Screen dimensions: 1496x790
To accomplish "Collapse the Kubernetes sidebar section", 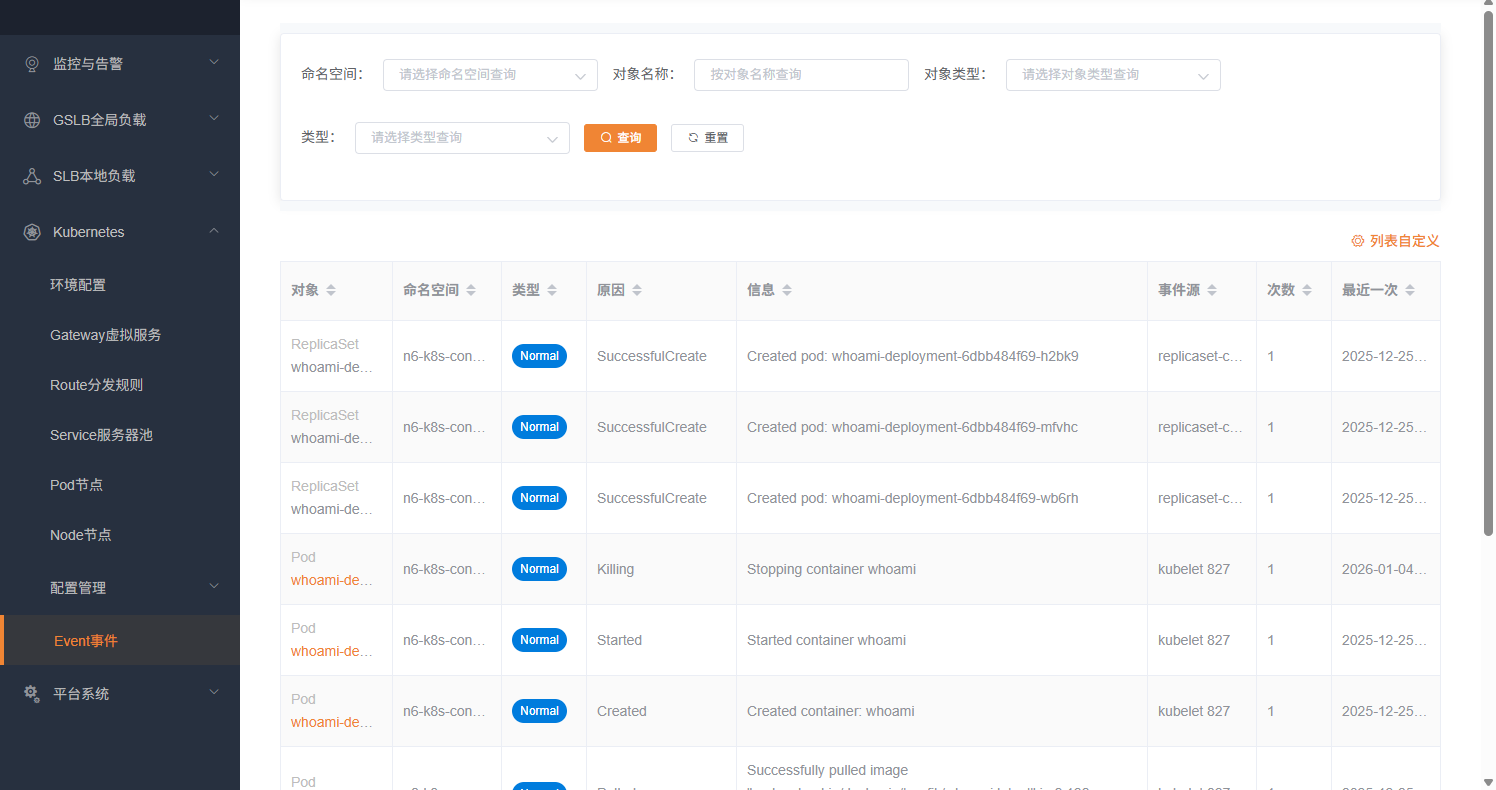I will 213,231.
